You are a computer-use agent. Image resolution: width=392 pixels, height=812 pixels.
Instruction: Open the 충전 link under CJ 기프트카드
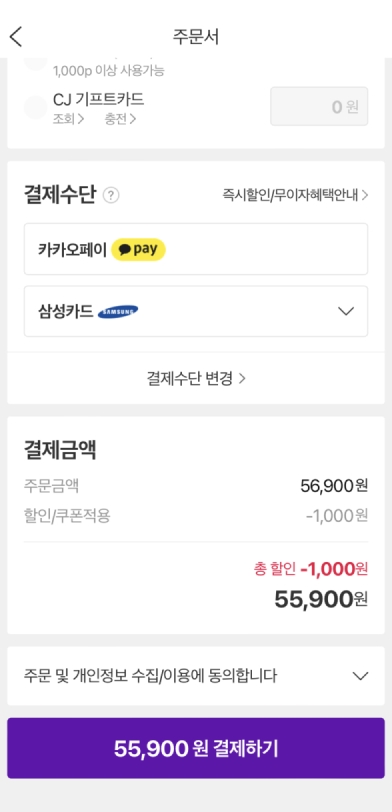pos(120,120)
